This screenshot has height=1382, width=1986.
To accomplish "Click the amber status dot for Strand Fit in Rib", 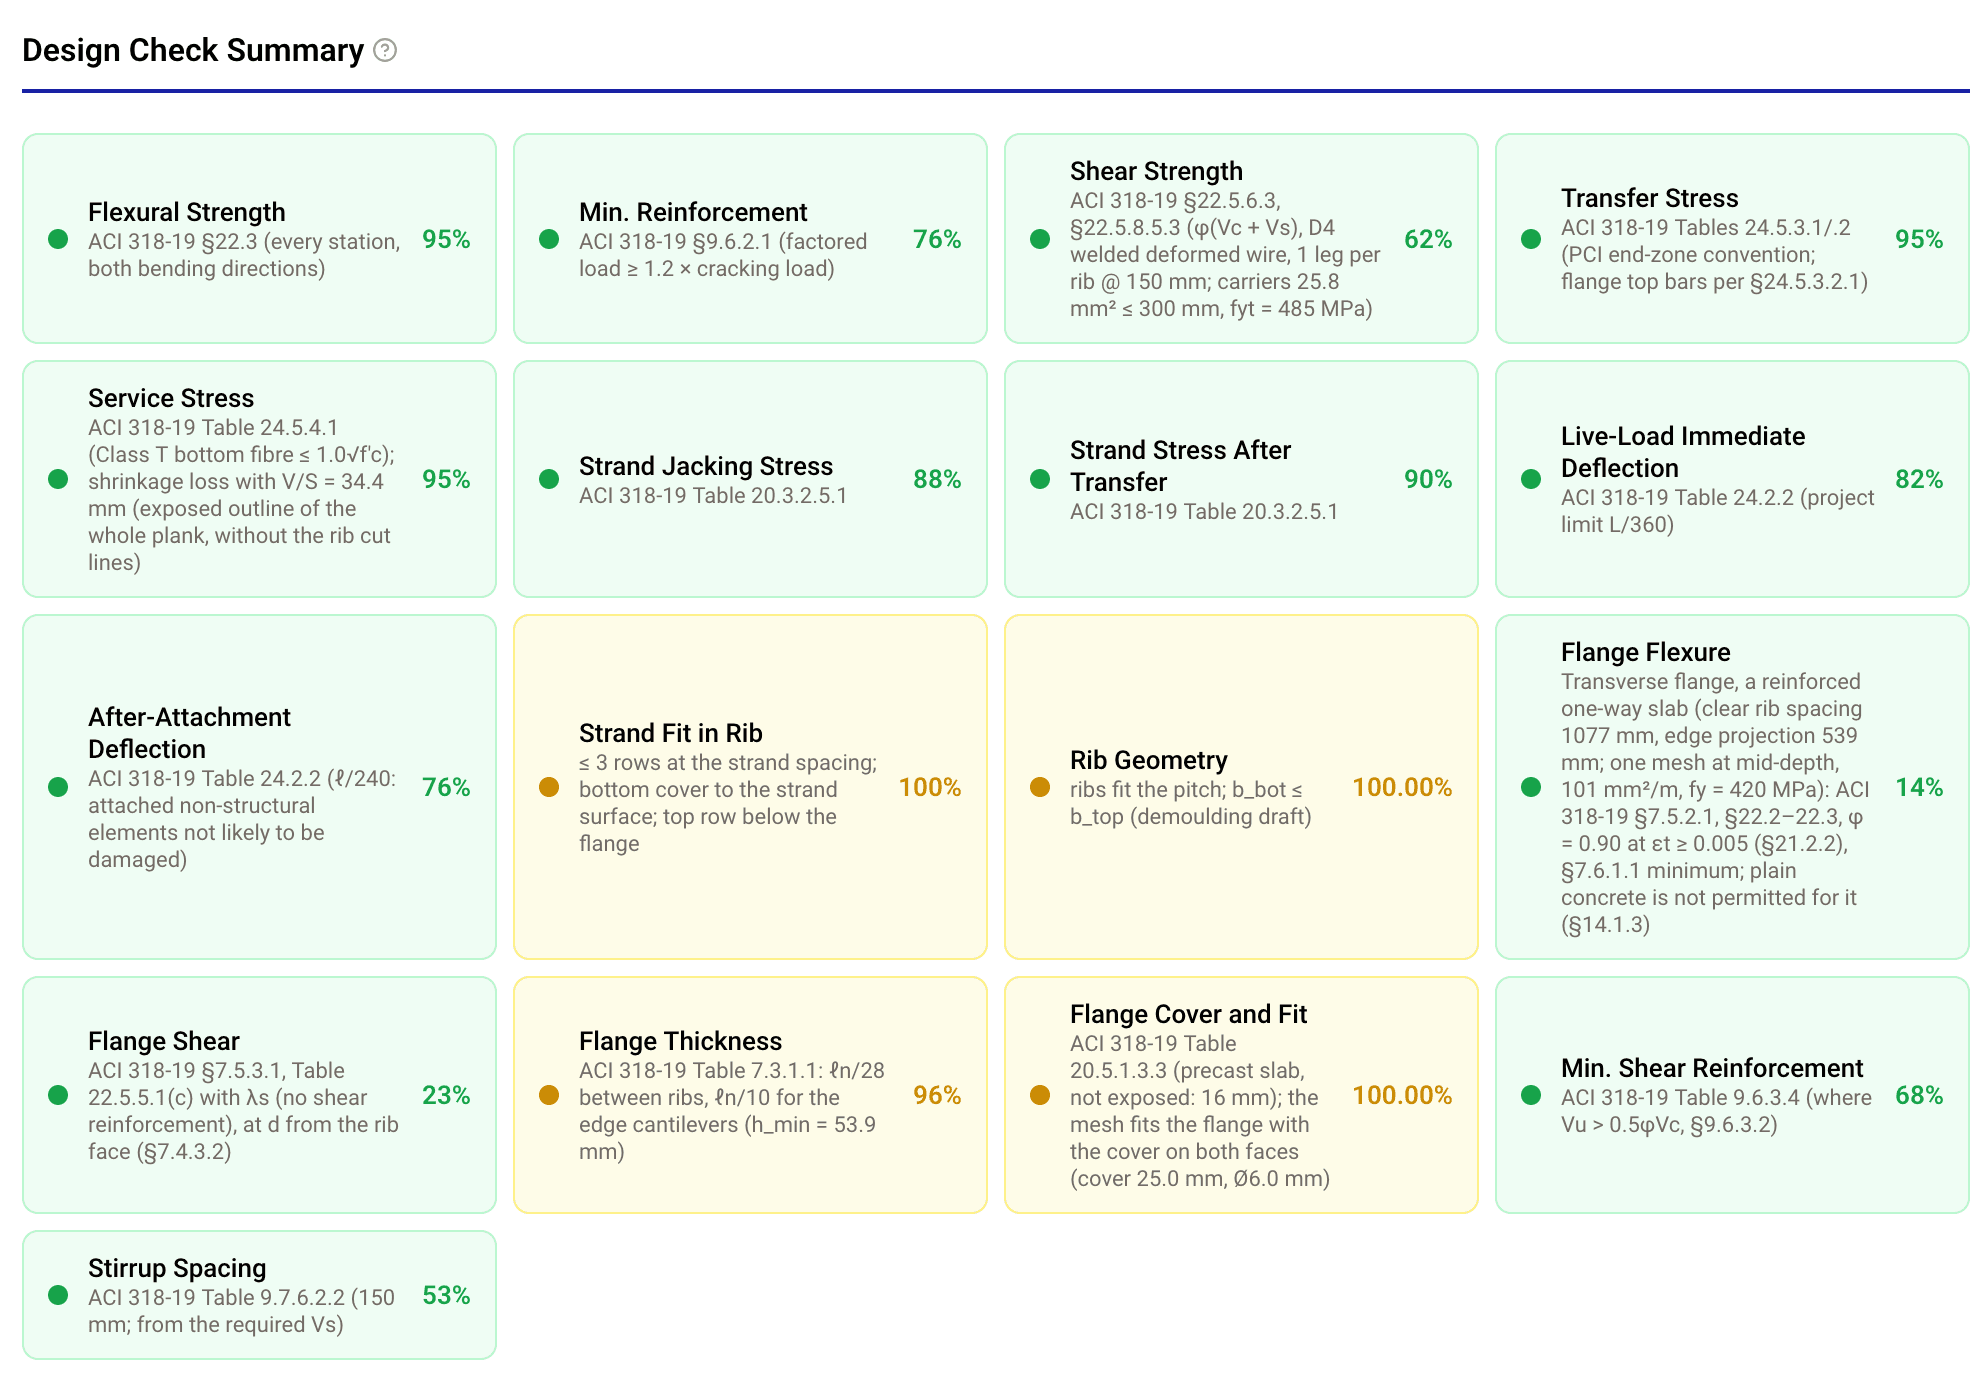I will [549, 787].
